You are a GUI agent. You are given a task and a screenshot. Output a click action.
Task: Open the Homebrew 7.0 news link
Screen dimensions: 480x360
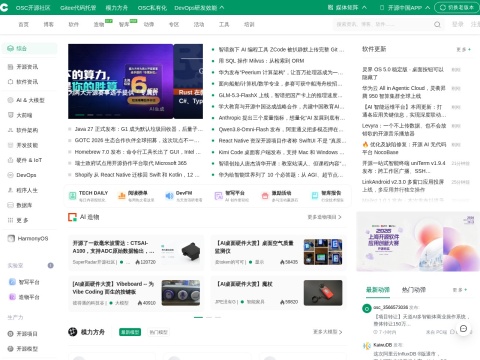138,152
